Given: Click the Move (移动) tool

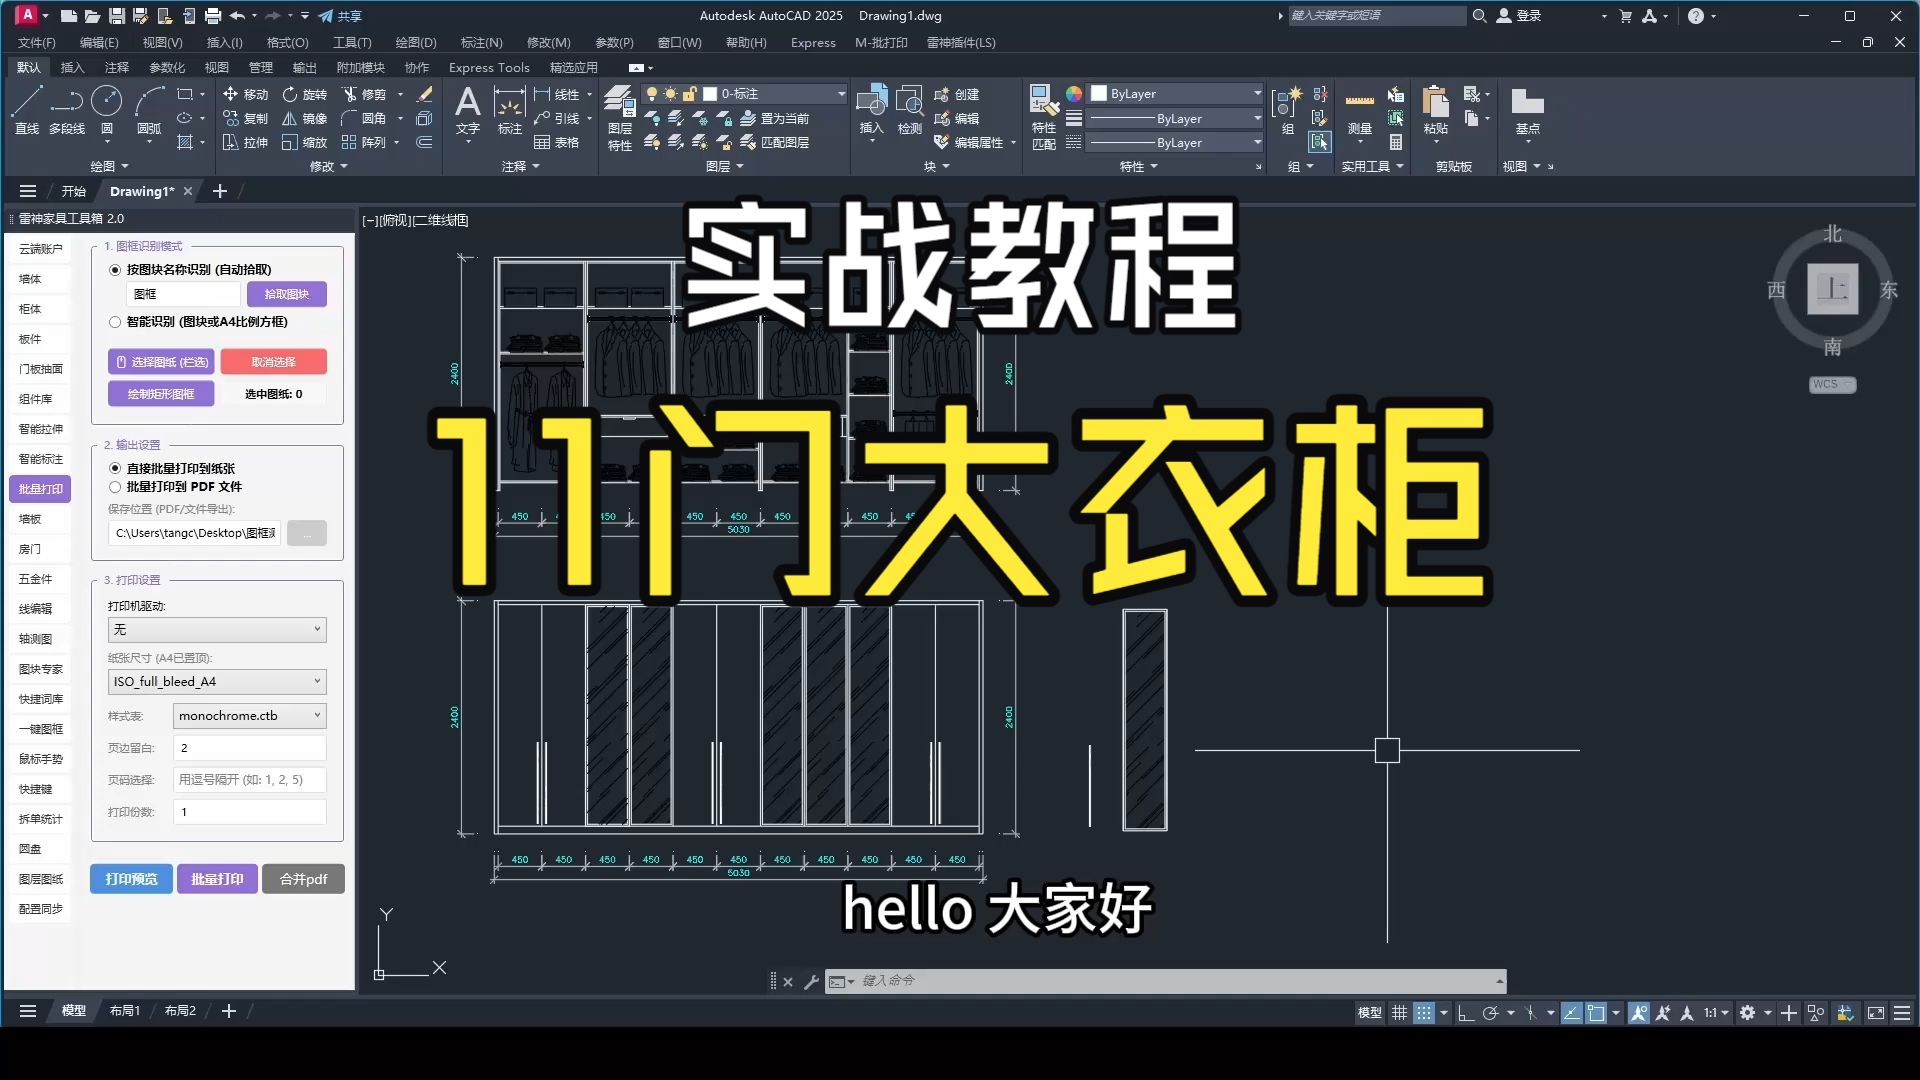Looking at the screenshot, I should click(x=246, y=94).
